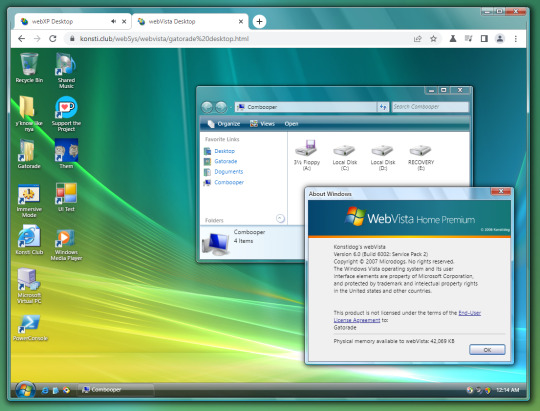Click the Explorer forward arrow button

coord(221,107)
